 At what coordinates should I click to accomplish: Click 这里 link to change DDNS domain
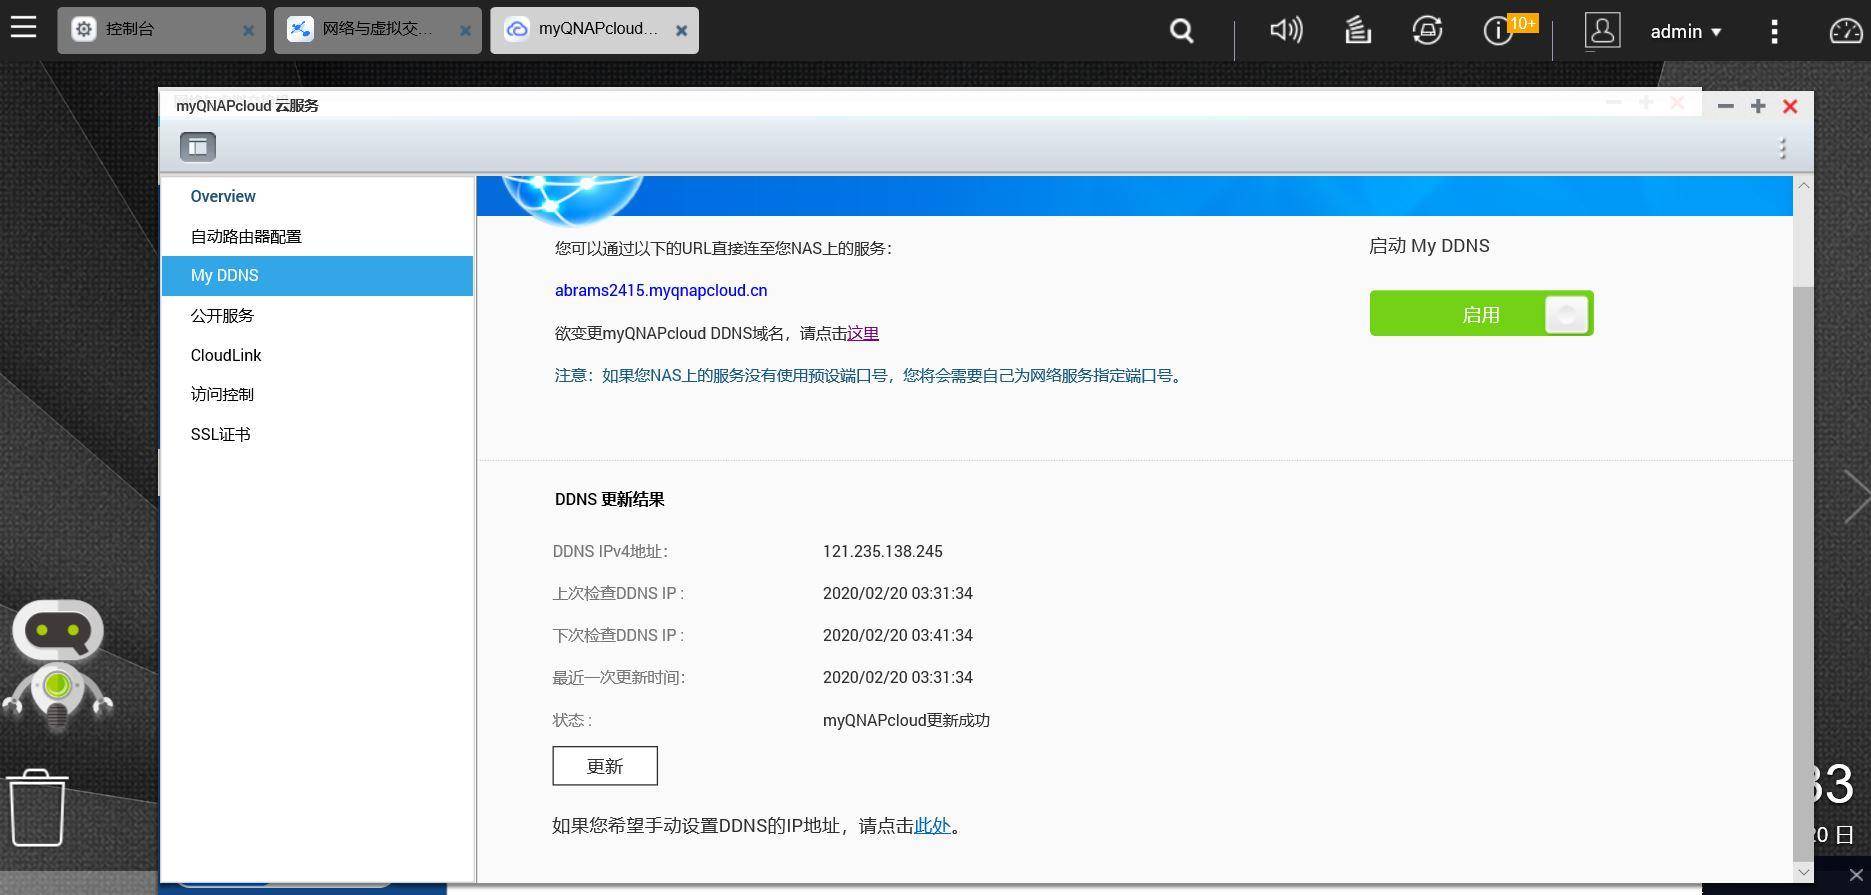863,333
